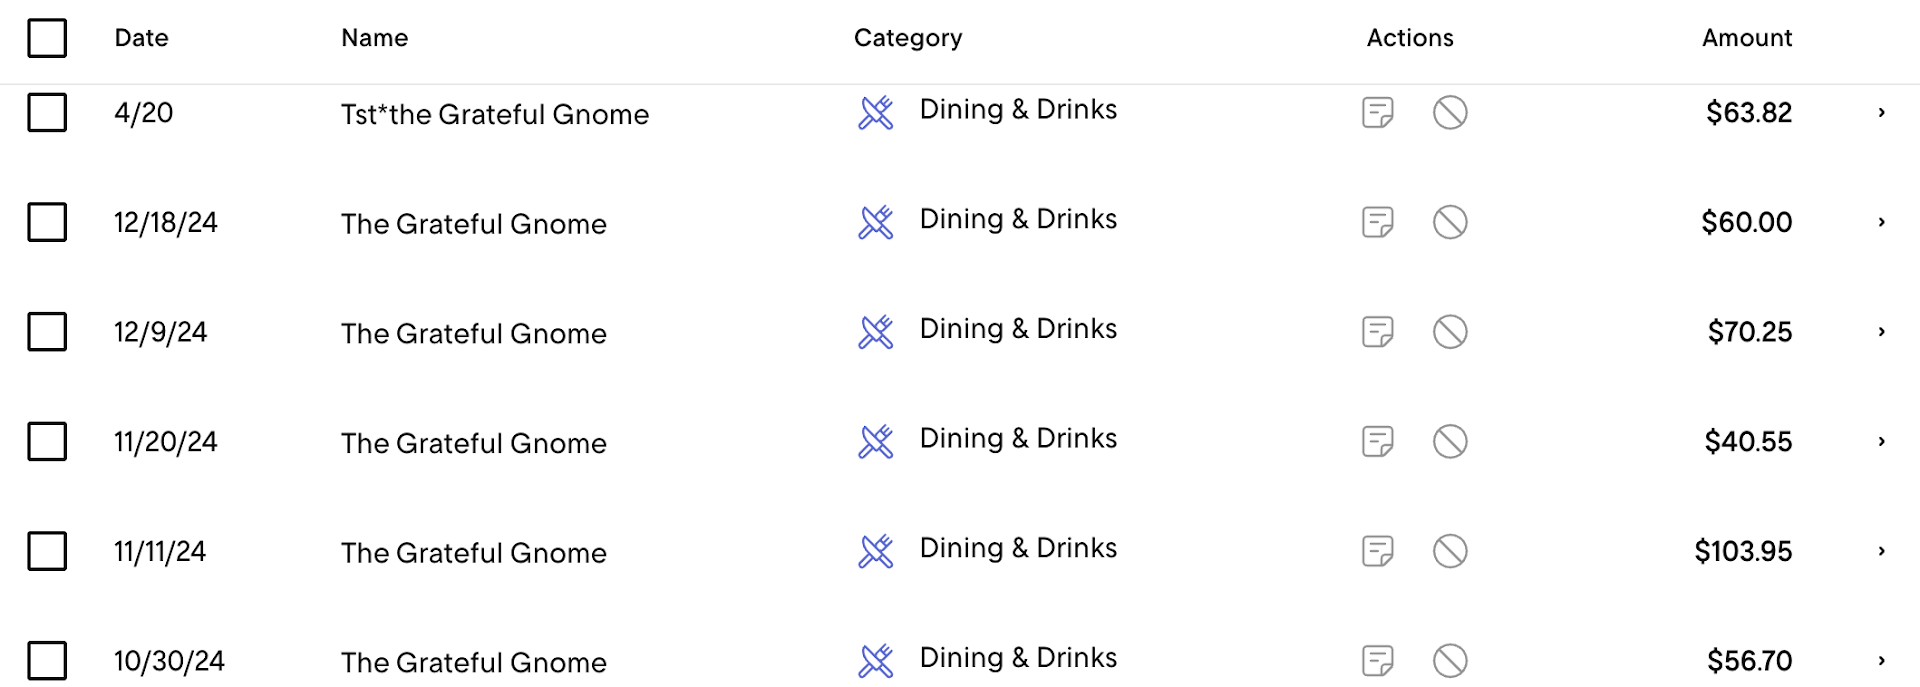Expand the 12/18/24 row chevron arrow
Viewport: 1920px width, 687px height.
click(x=1881, y=222)
